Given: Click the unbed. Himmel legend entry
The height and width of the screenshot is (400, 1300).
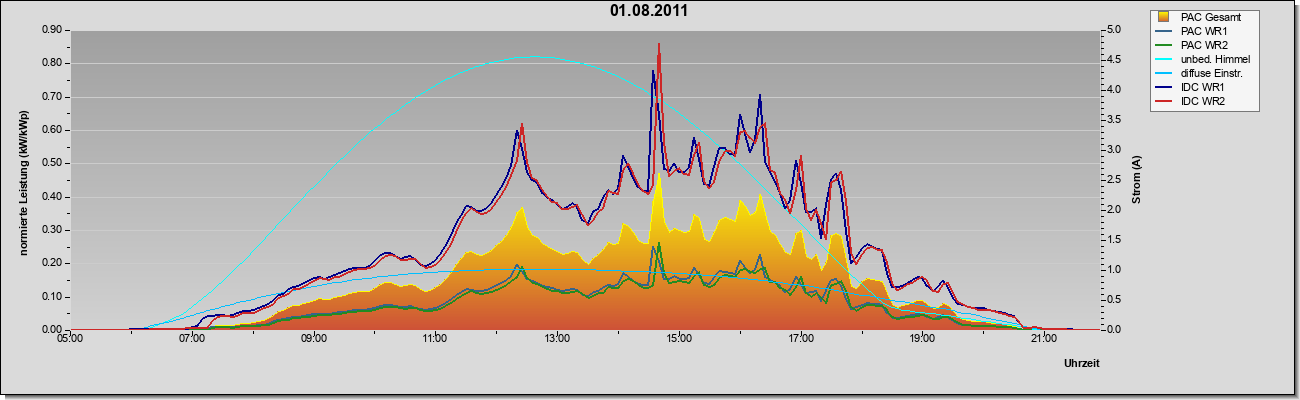Looking at the screenshot, I should [x=1204, y=59].
